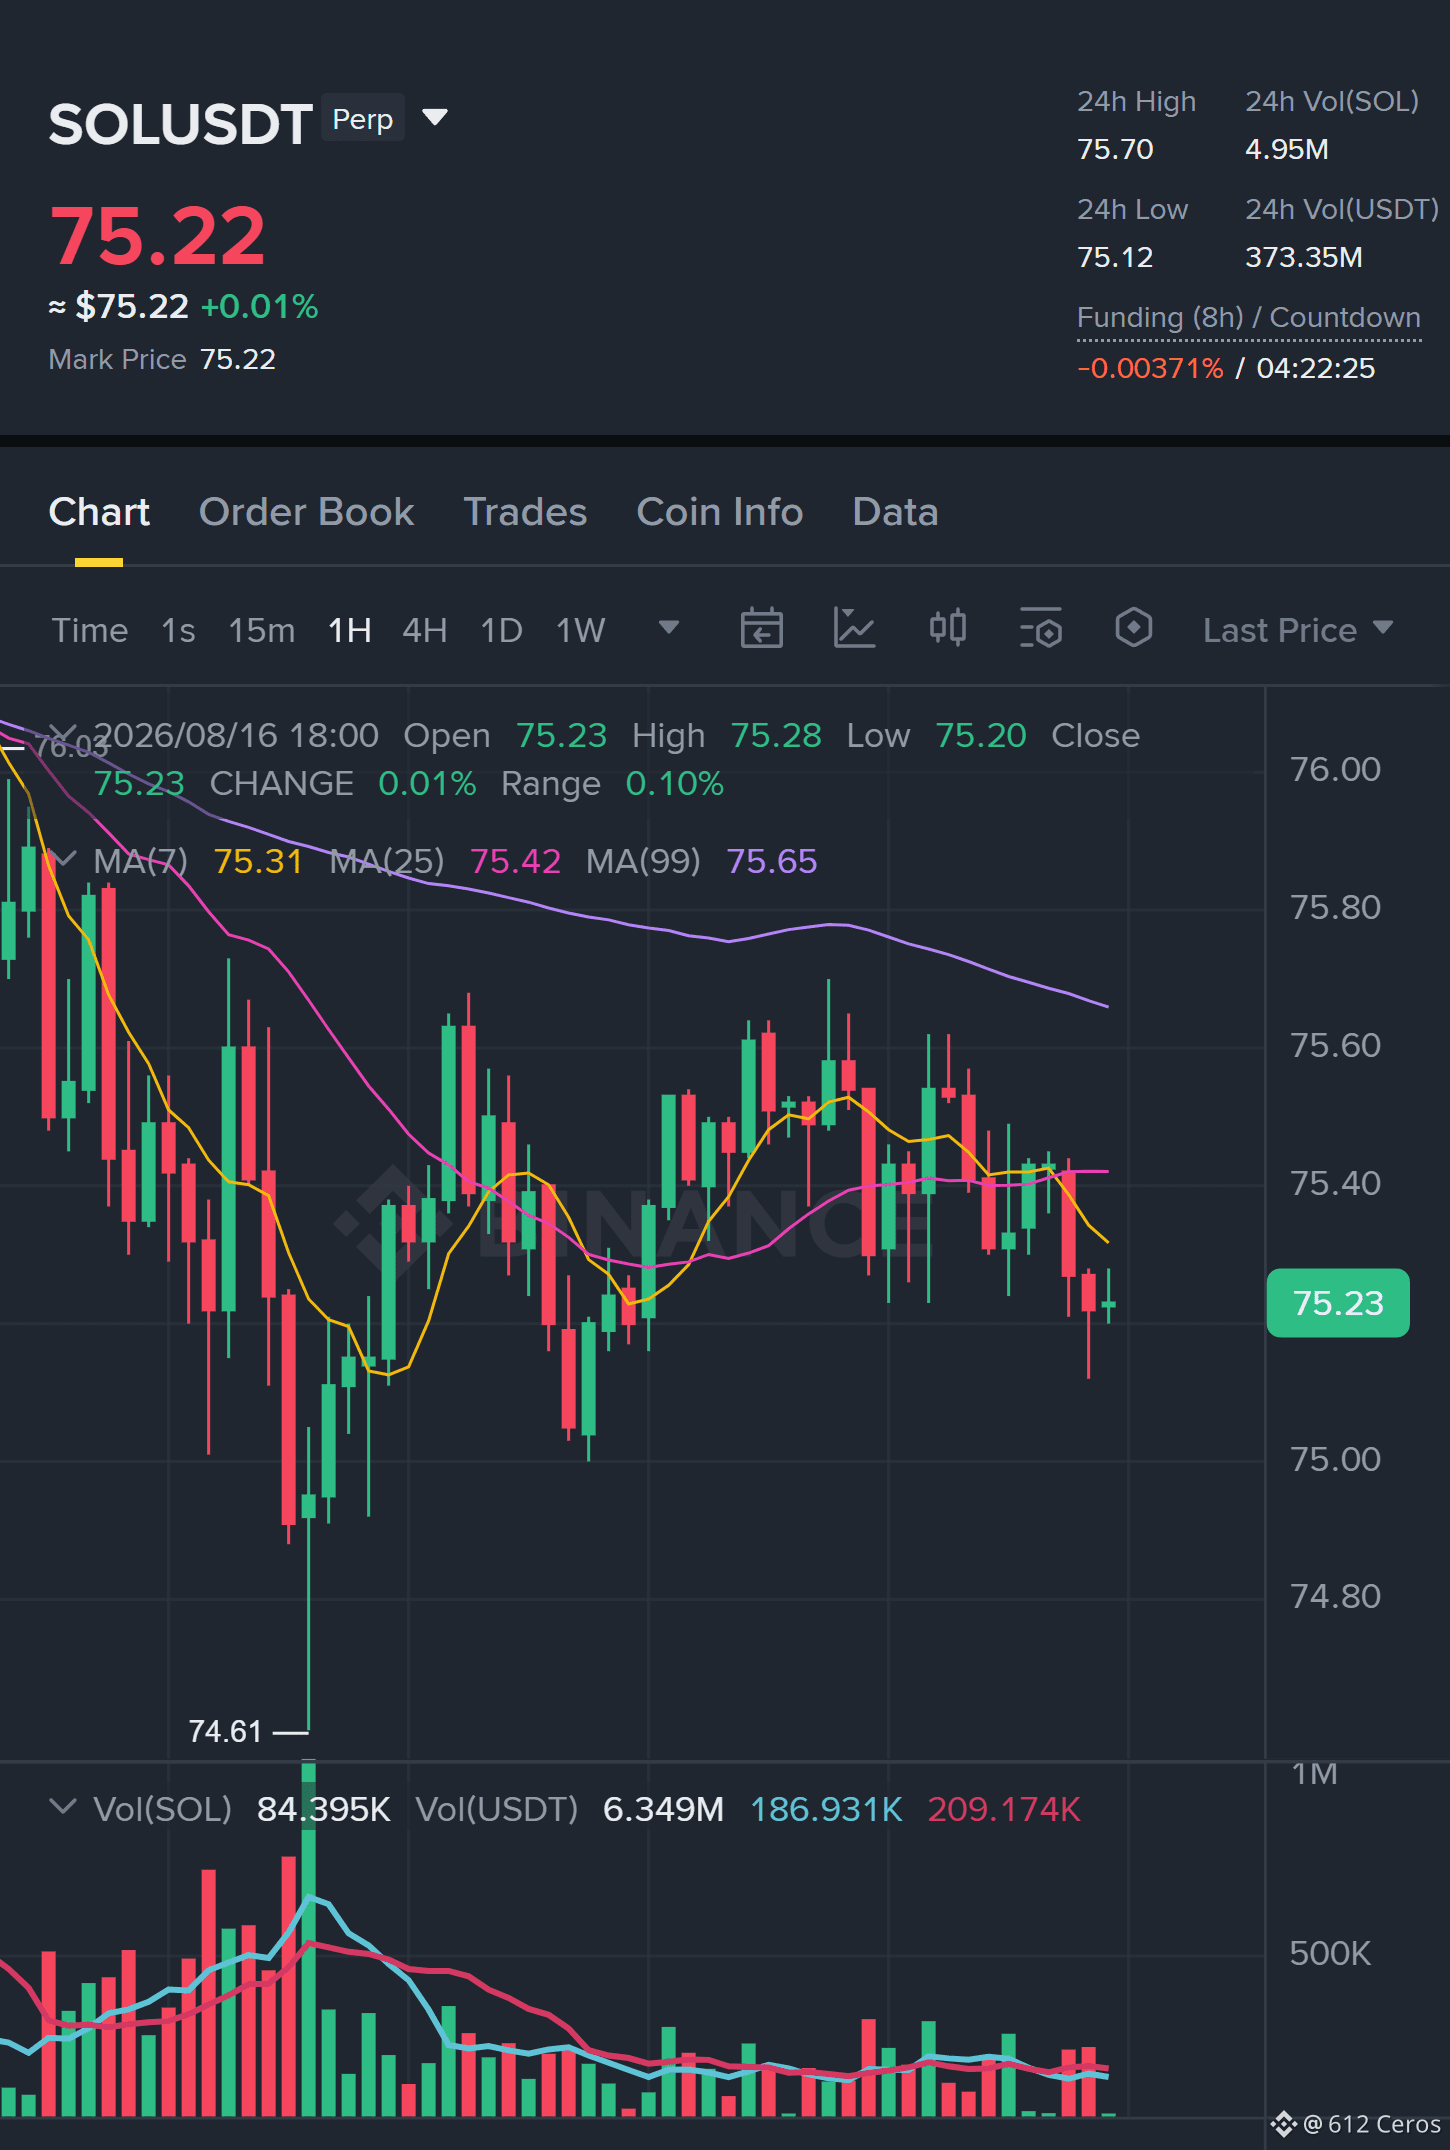This screenshot has height=2150, width=1450.
Task: Tap the 2026/08/16 18:00 candle timestamp
Action: coord(236,735)
